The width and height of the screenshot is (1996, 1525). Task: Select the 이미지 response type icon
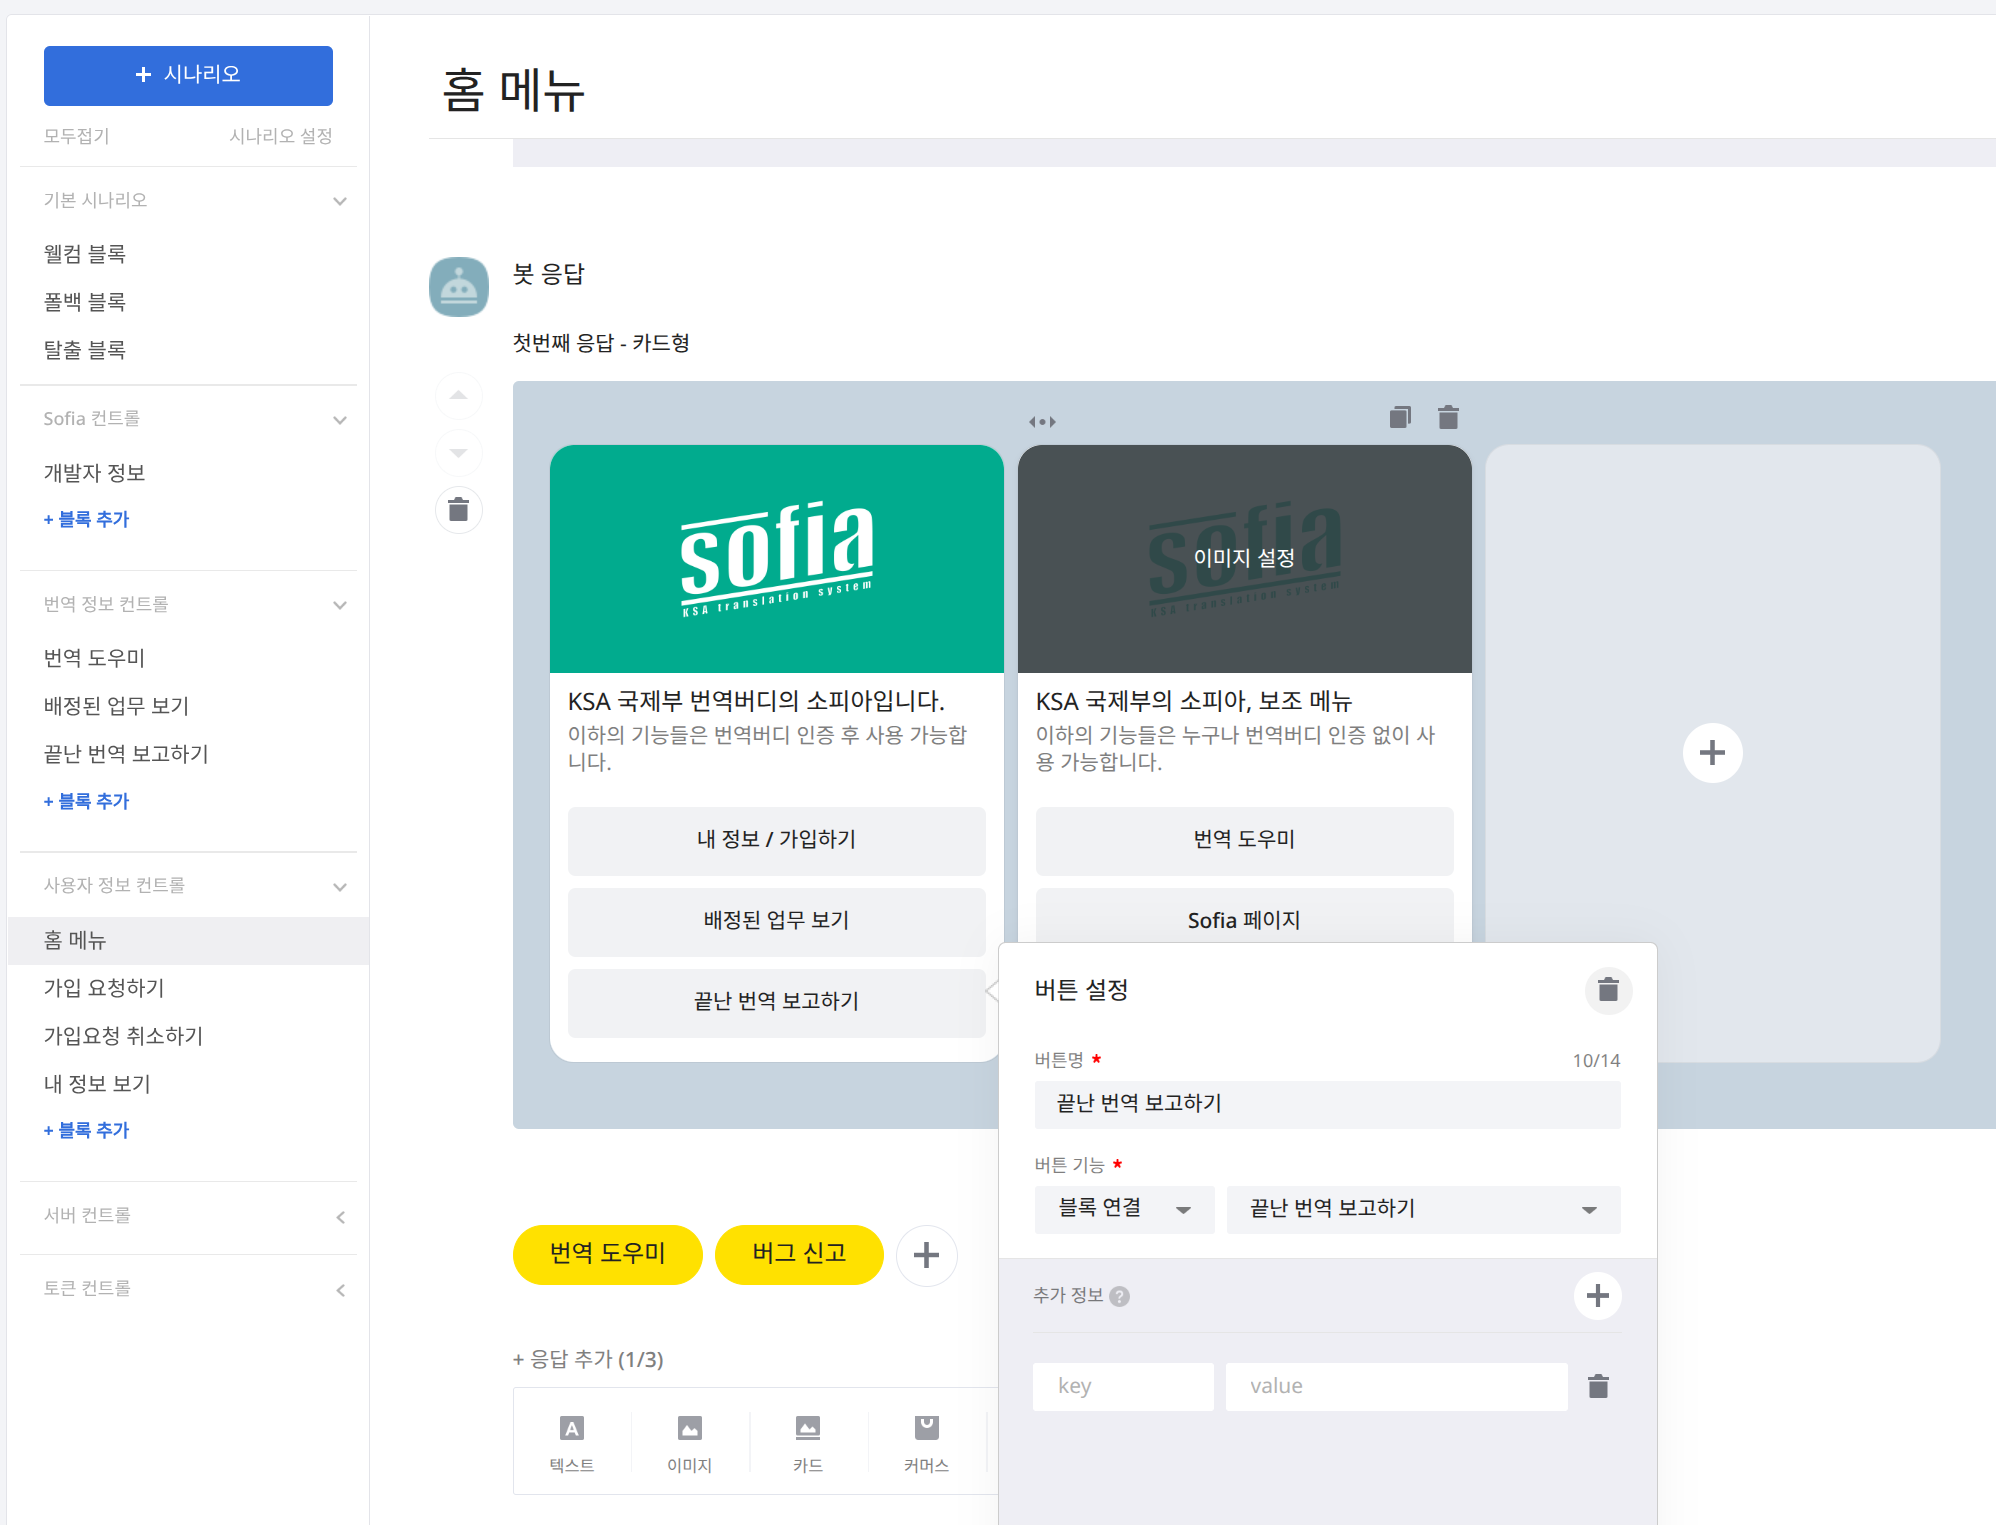coord(689,1440)
